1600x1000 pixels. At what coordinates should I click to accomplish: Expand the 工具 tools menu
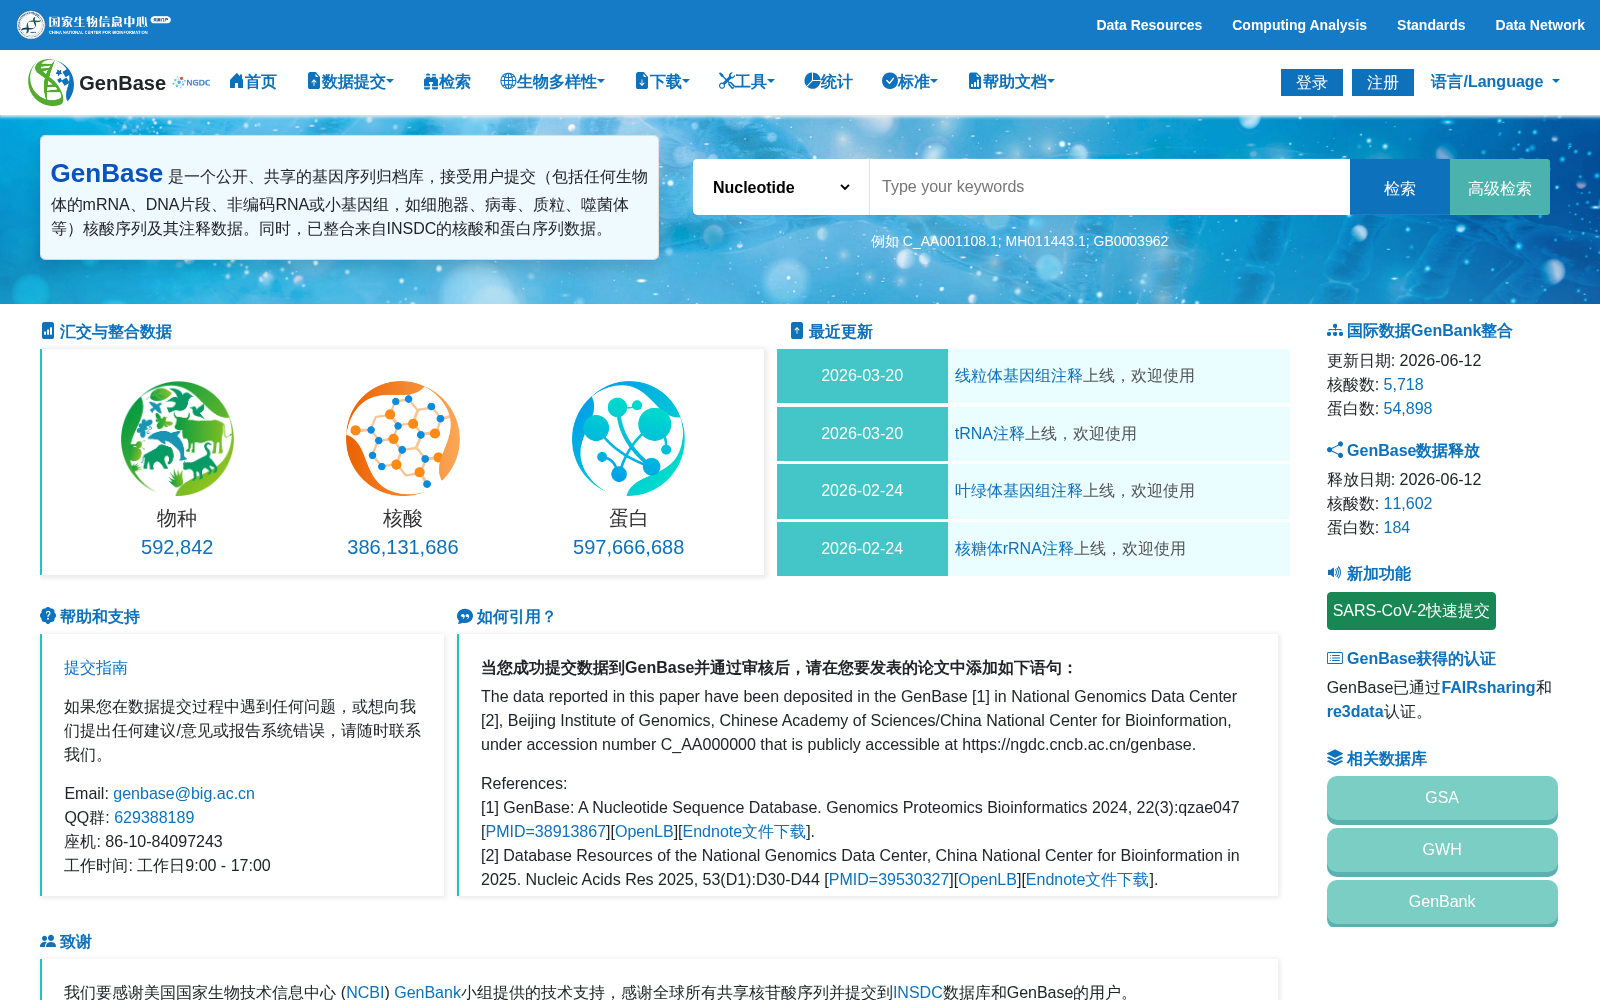point(747,82)
